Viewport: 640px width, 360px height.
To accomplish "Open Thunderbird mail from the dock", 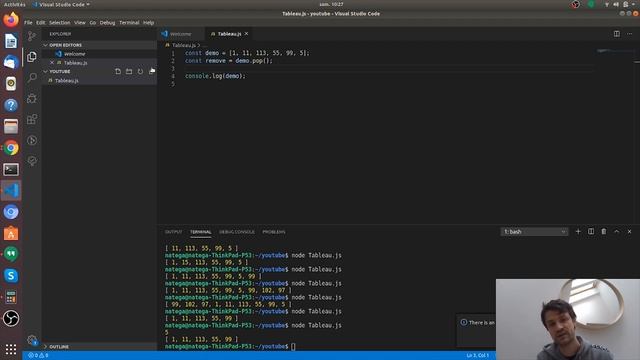I will (x=11, y=62).
